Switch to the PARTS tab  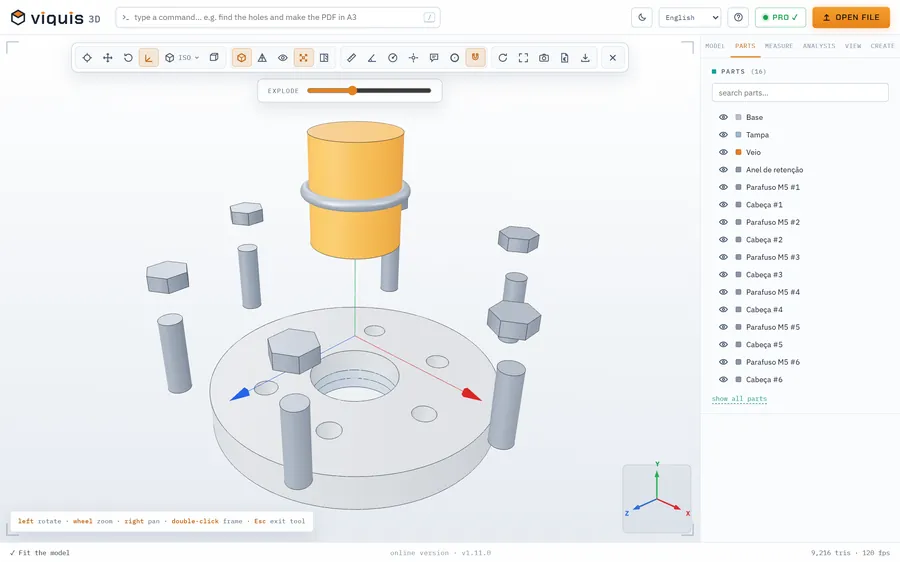745,46
